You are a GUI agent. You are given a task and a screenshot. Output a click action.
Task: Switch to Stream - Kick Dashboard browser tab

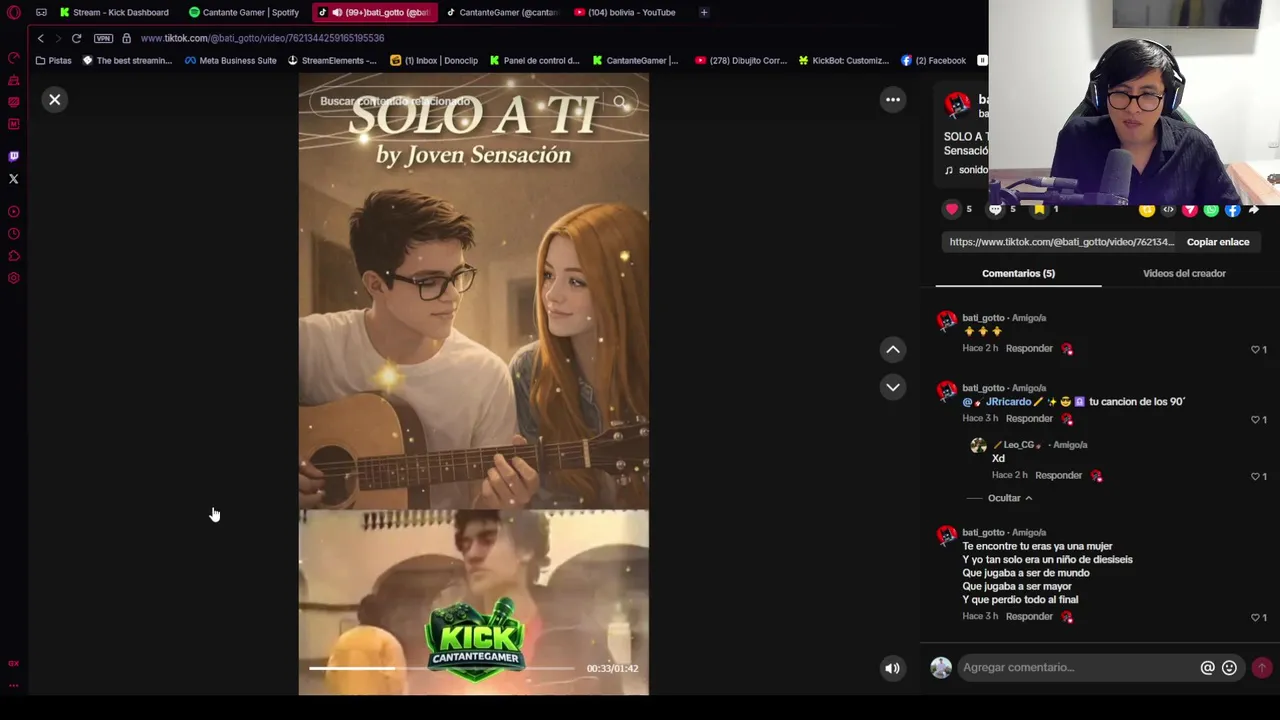[x=114, y=12]
